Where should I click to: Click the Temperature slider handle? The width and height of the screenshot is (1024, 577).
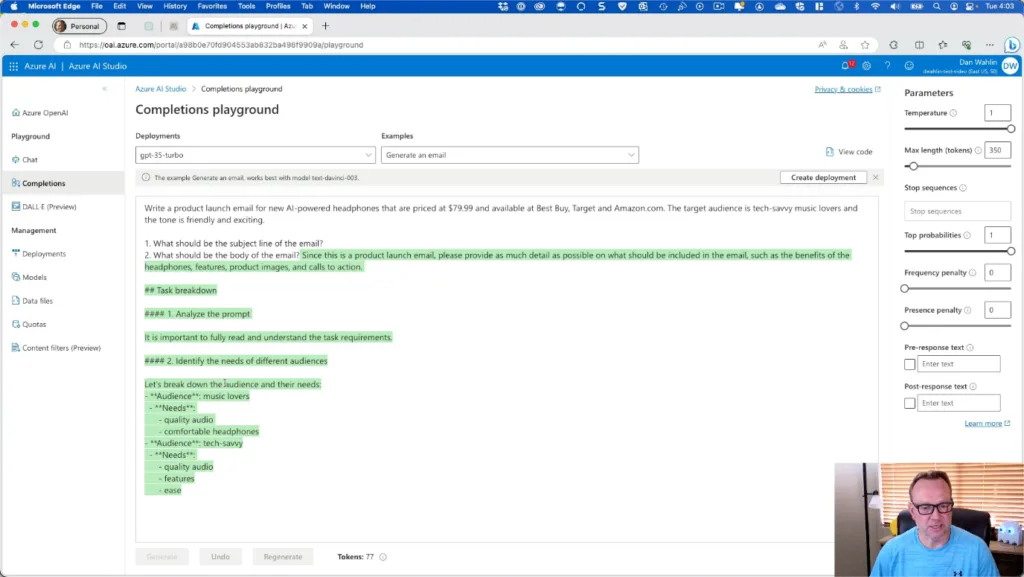(1010, 129)
